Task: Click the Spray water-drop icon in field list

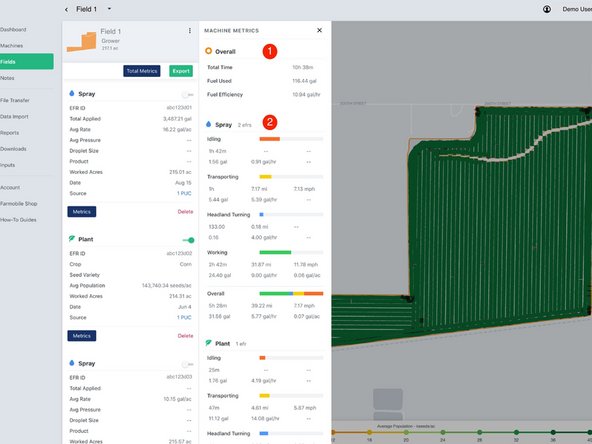Action: pos(72,93)
